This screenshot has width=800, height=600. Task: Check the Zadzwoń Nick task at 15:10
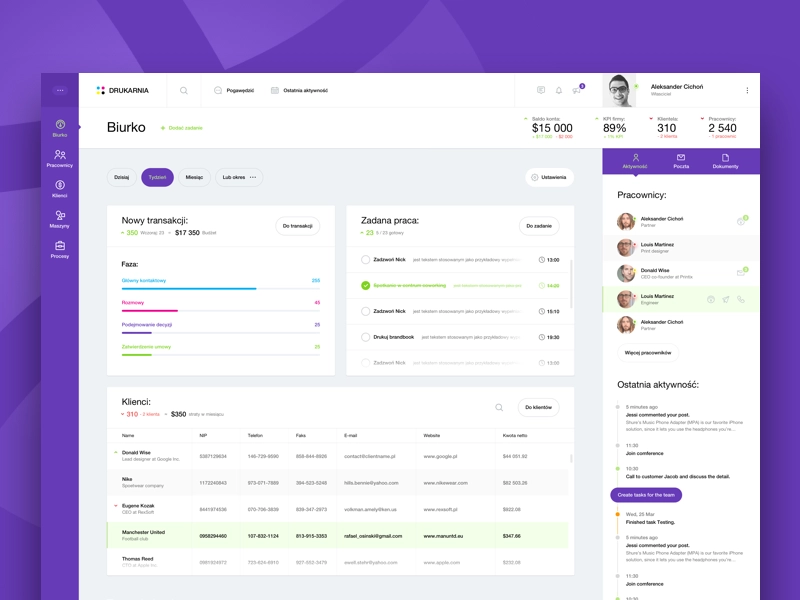[x=365, y=311]
